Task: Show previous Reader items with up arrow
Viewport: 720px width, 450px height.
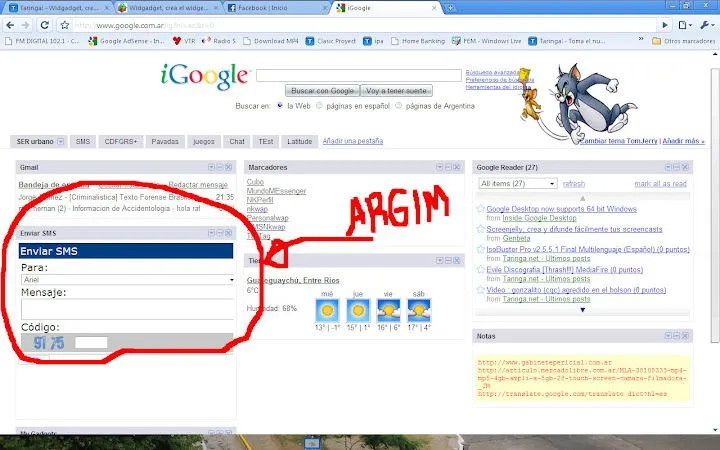Action: click(583, 198)
